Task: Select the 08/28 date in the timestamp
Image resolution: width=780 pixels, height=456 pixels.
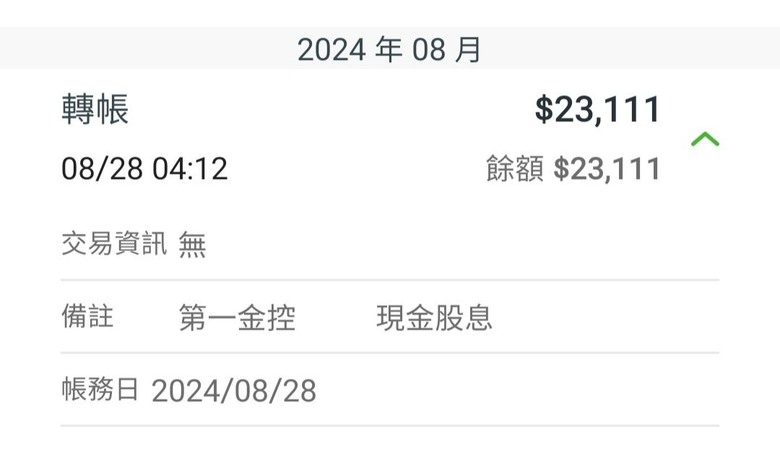Action: point(102,168)
